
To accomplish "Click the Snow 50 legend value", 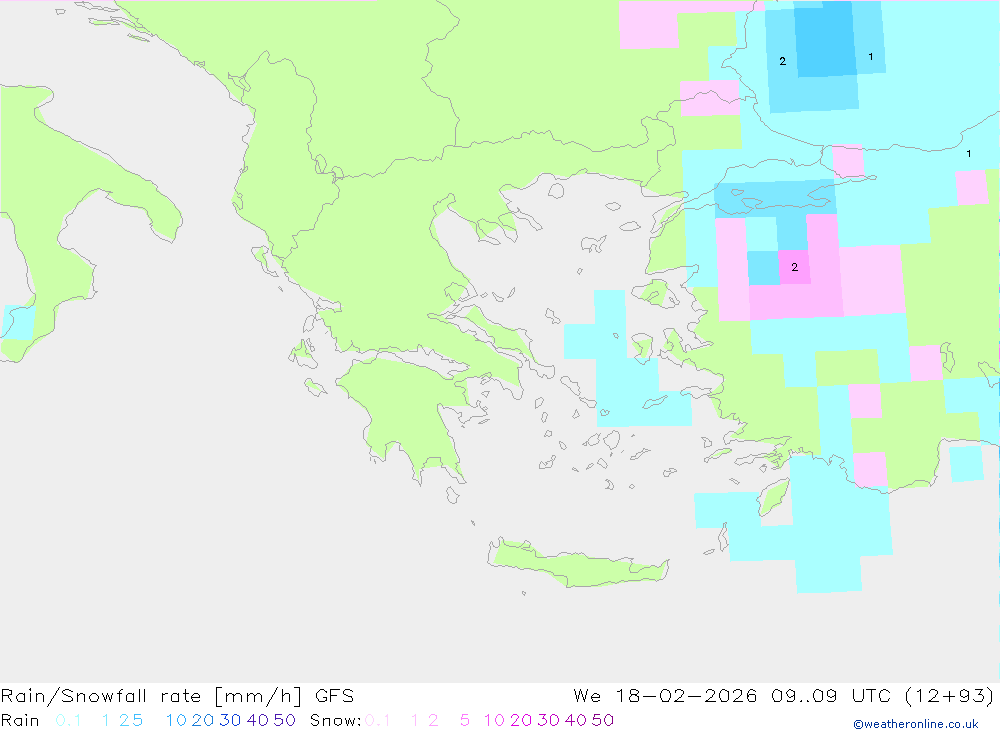I will click(603, 720).
